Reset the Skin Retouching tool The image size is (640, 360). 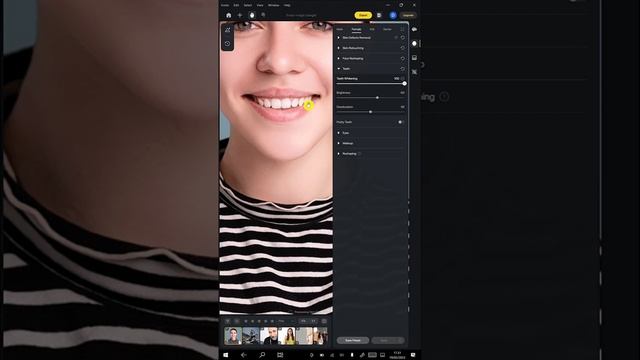(403, 48)
